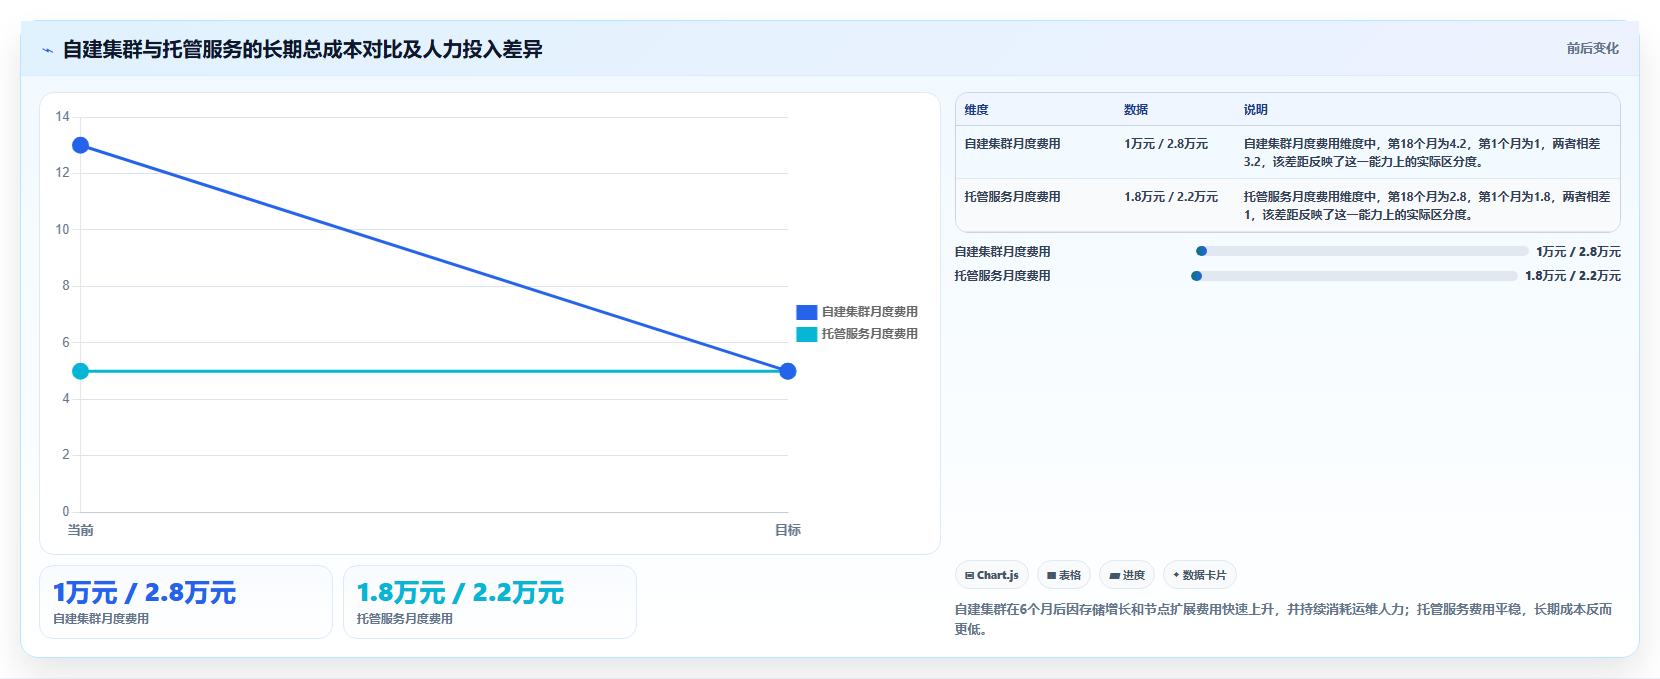
Task: Click the y-axis label 14
Action: 63,117
